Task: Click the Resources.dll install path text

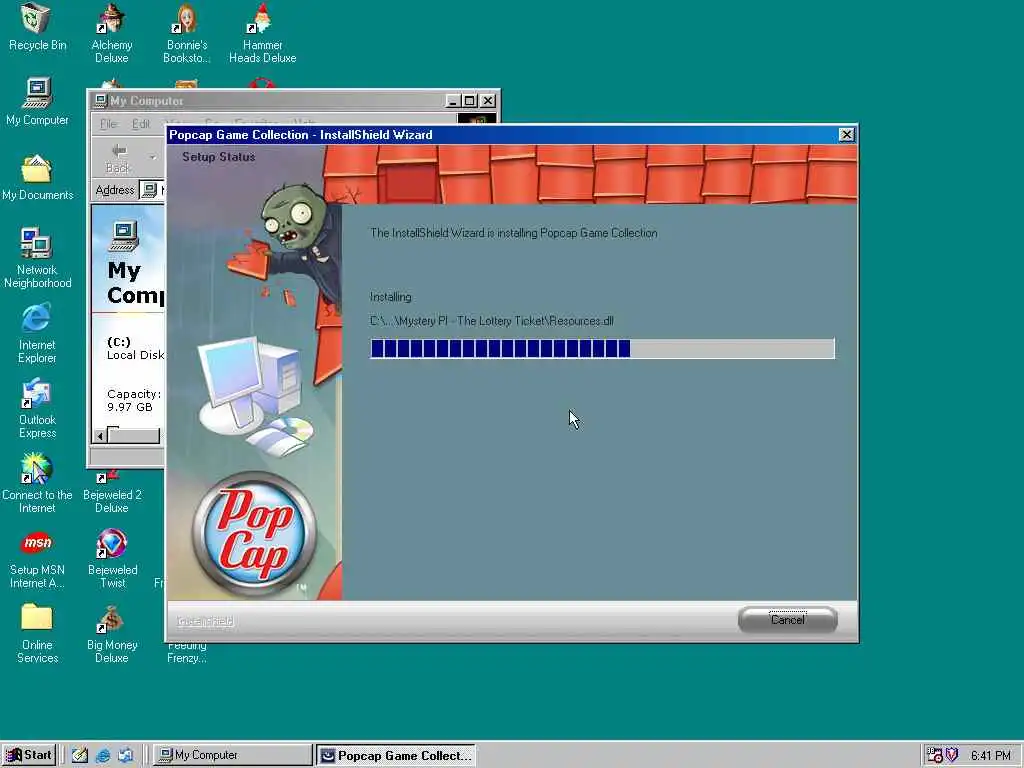Action: pos(492,321)
